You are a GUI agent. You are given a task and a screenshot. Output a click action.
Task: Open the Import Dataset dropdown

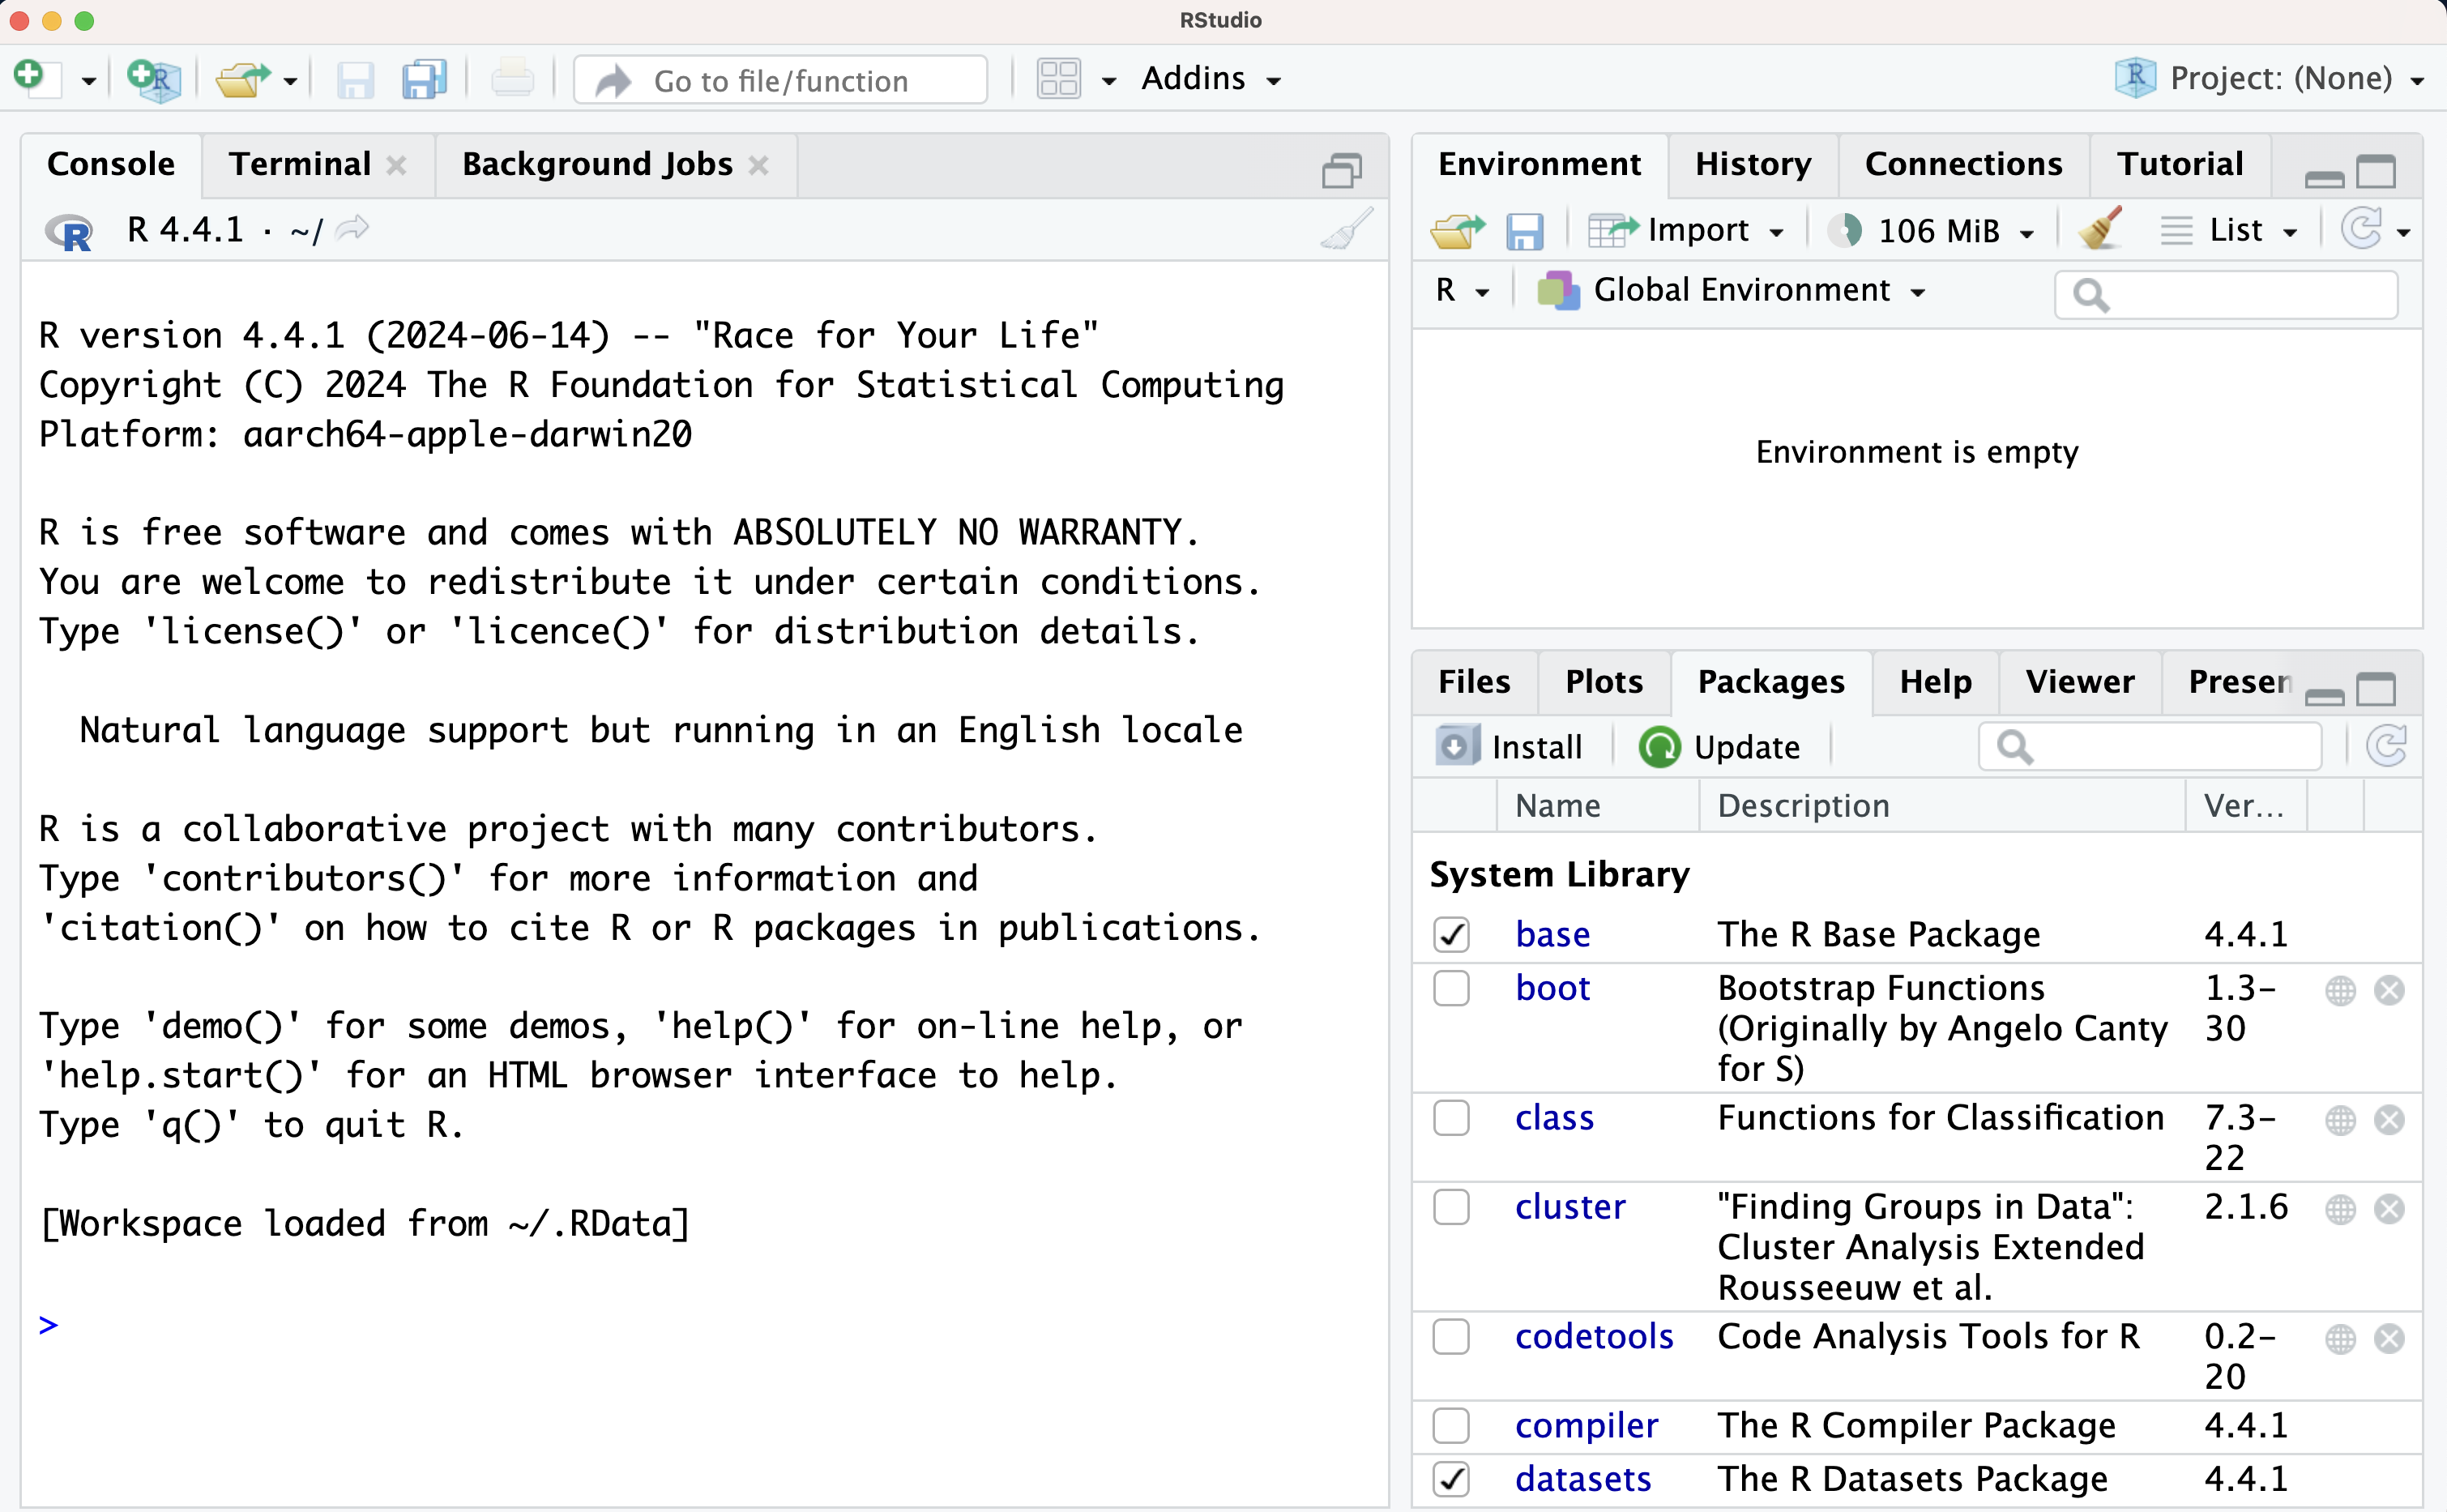pos(1686,231)
